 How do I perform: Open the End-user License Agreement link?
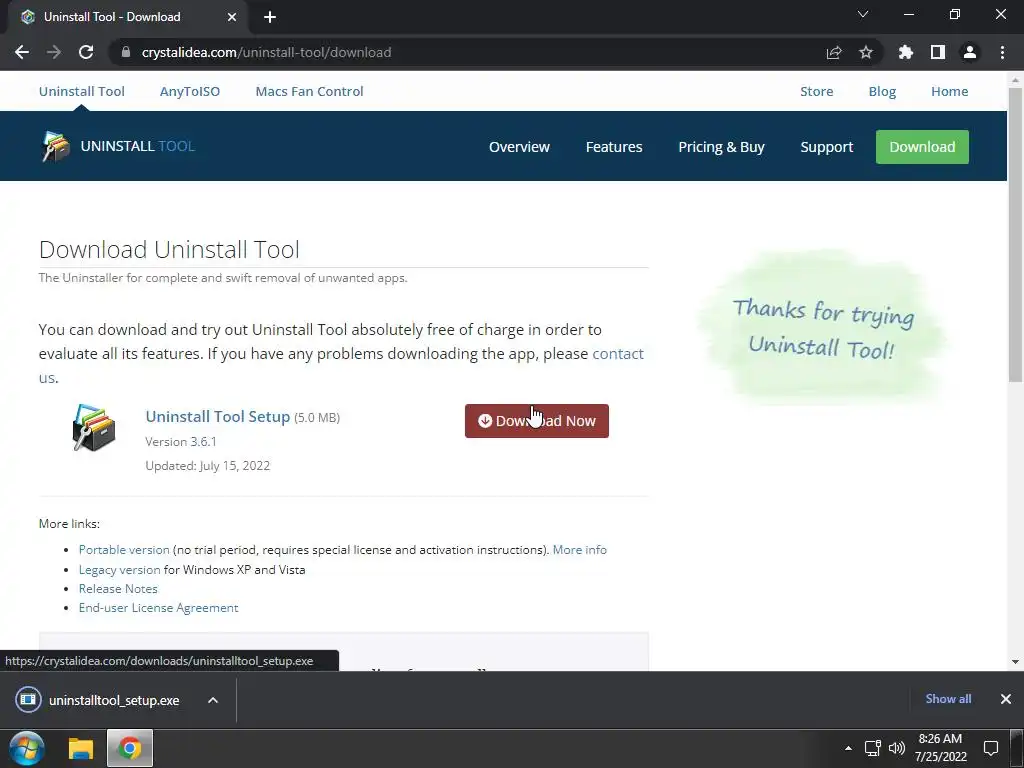point(159,607)
